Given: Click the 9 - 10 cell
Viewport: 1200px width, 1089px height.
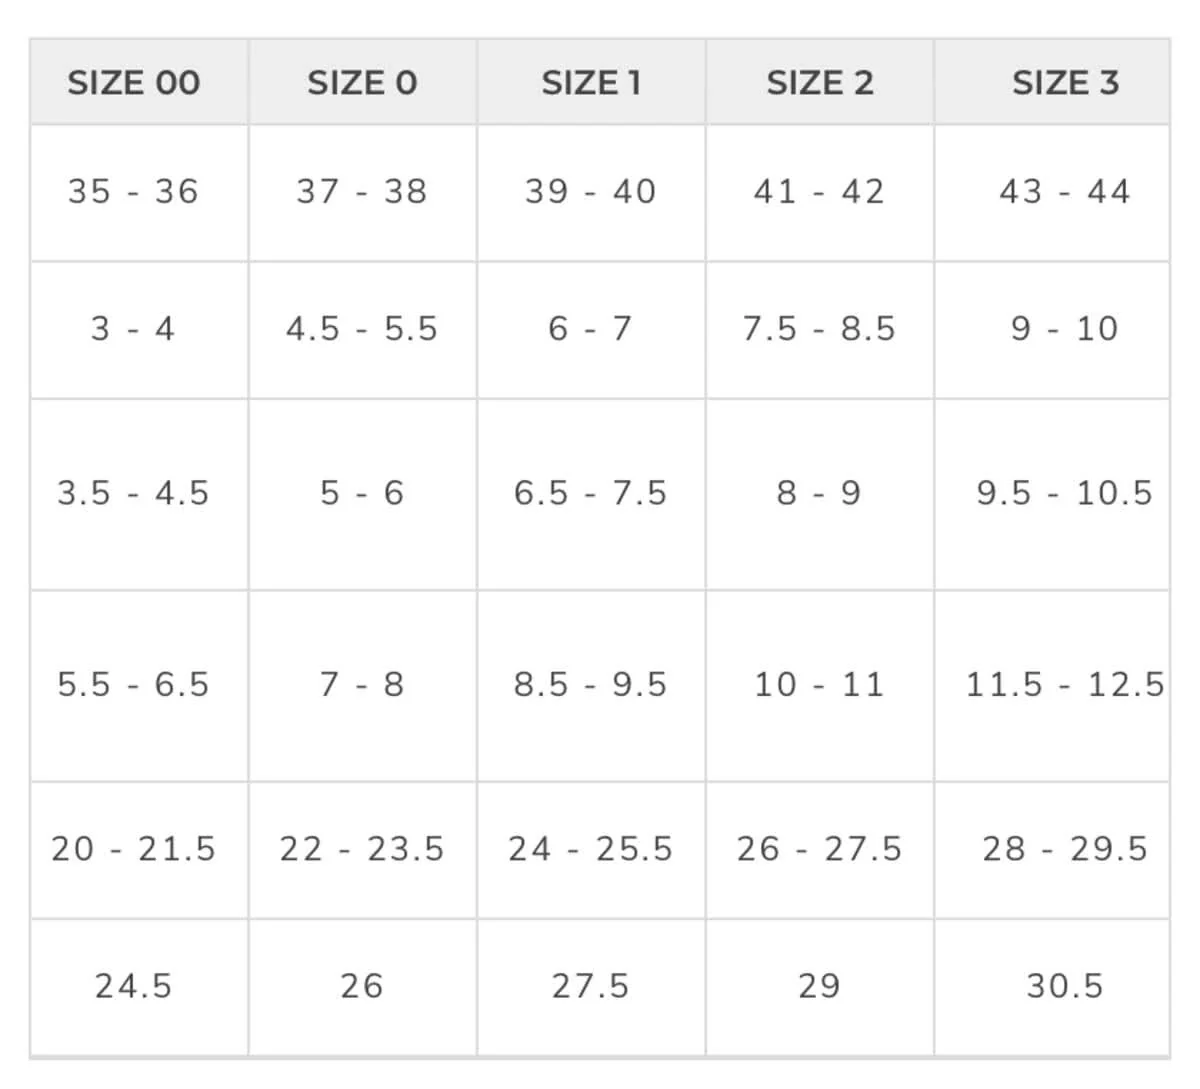Looking at the screenshot, I should (x=1065, y=329).
